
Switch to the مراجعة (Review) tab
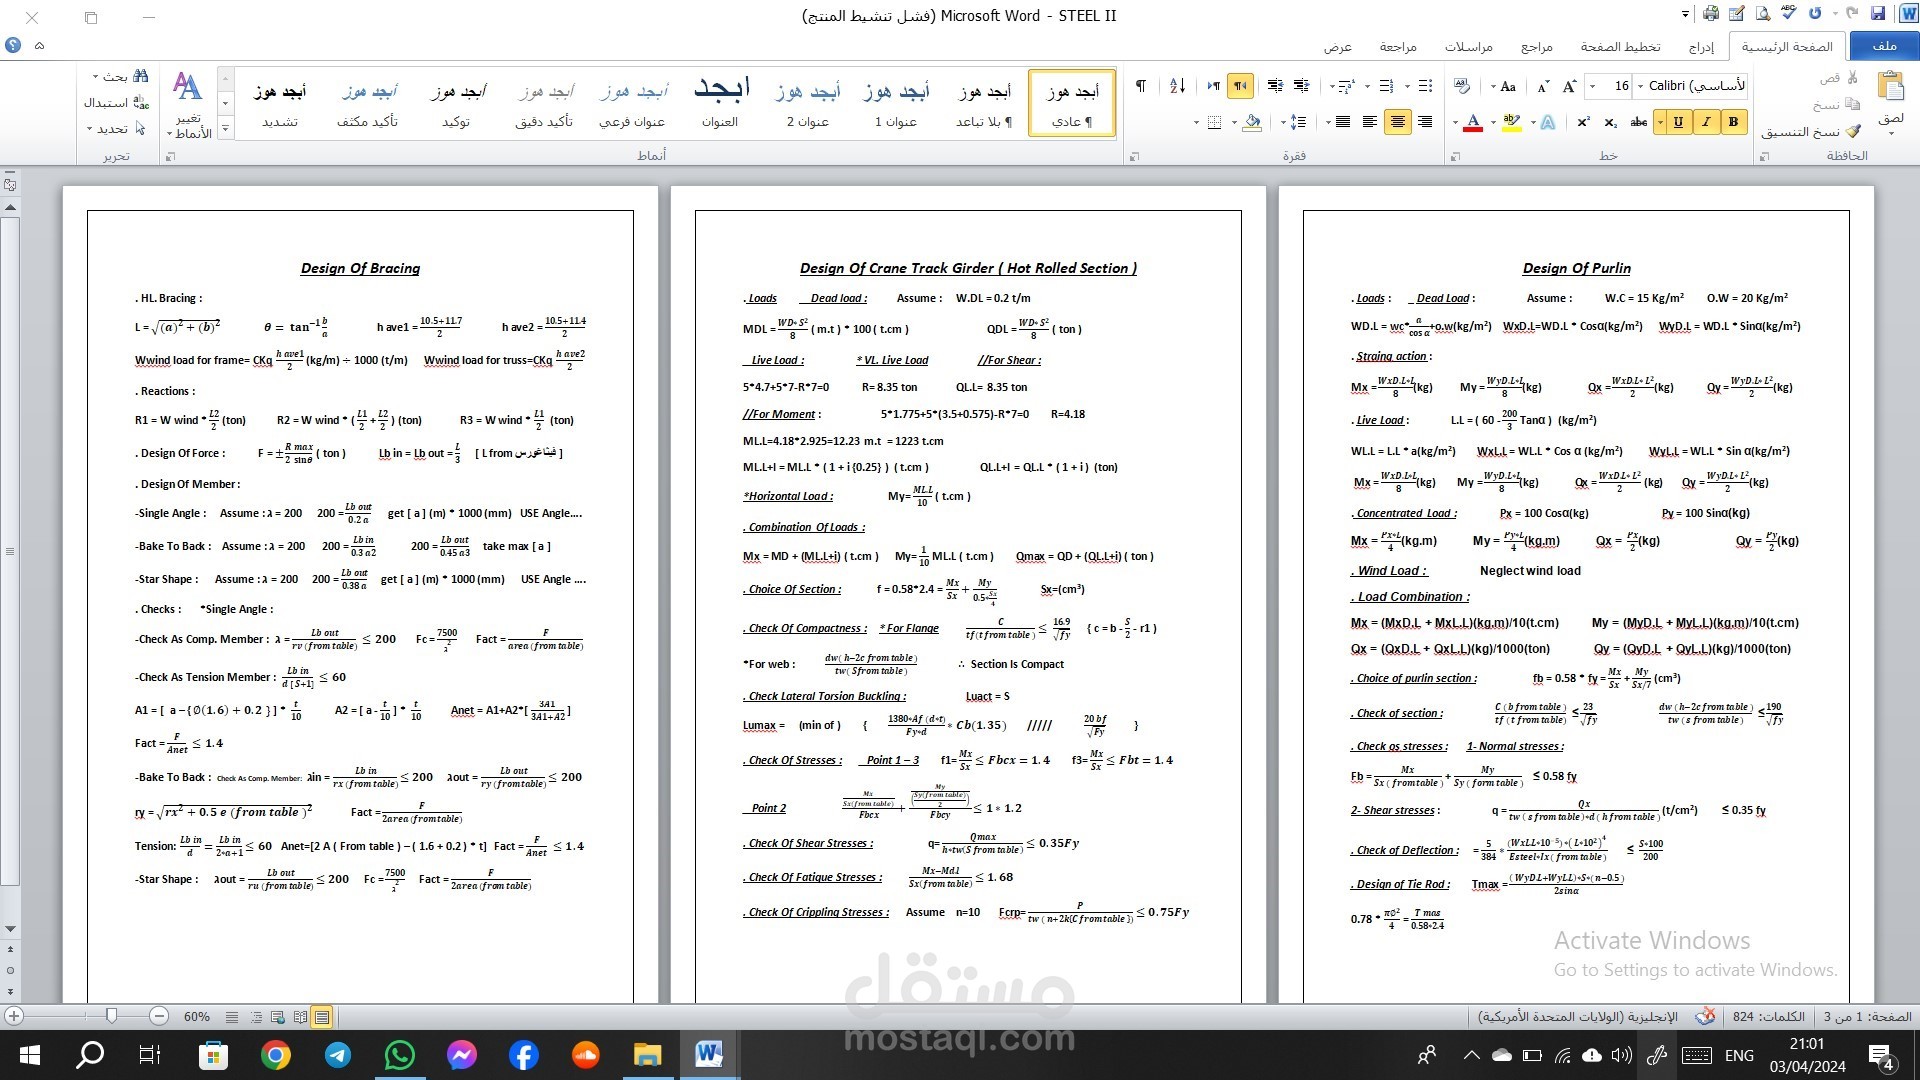1398,46
